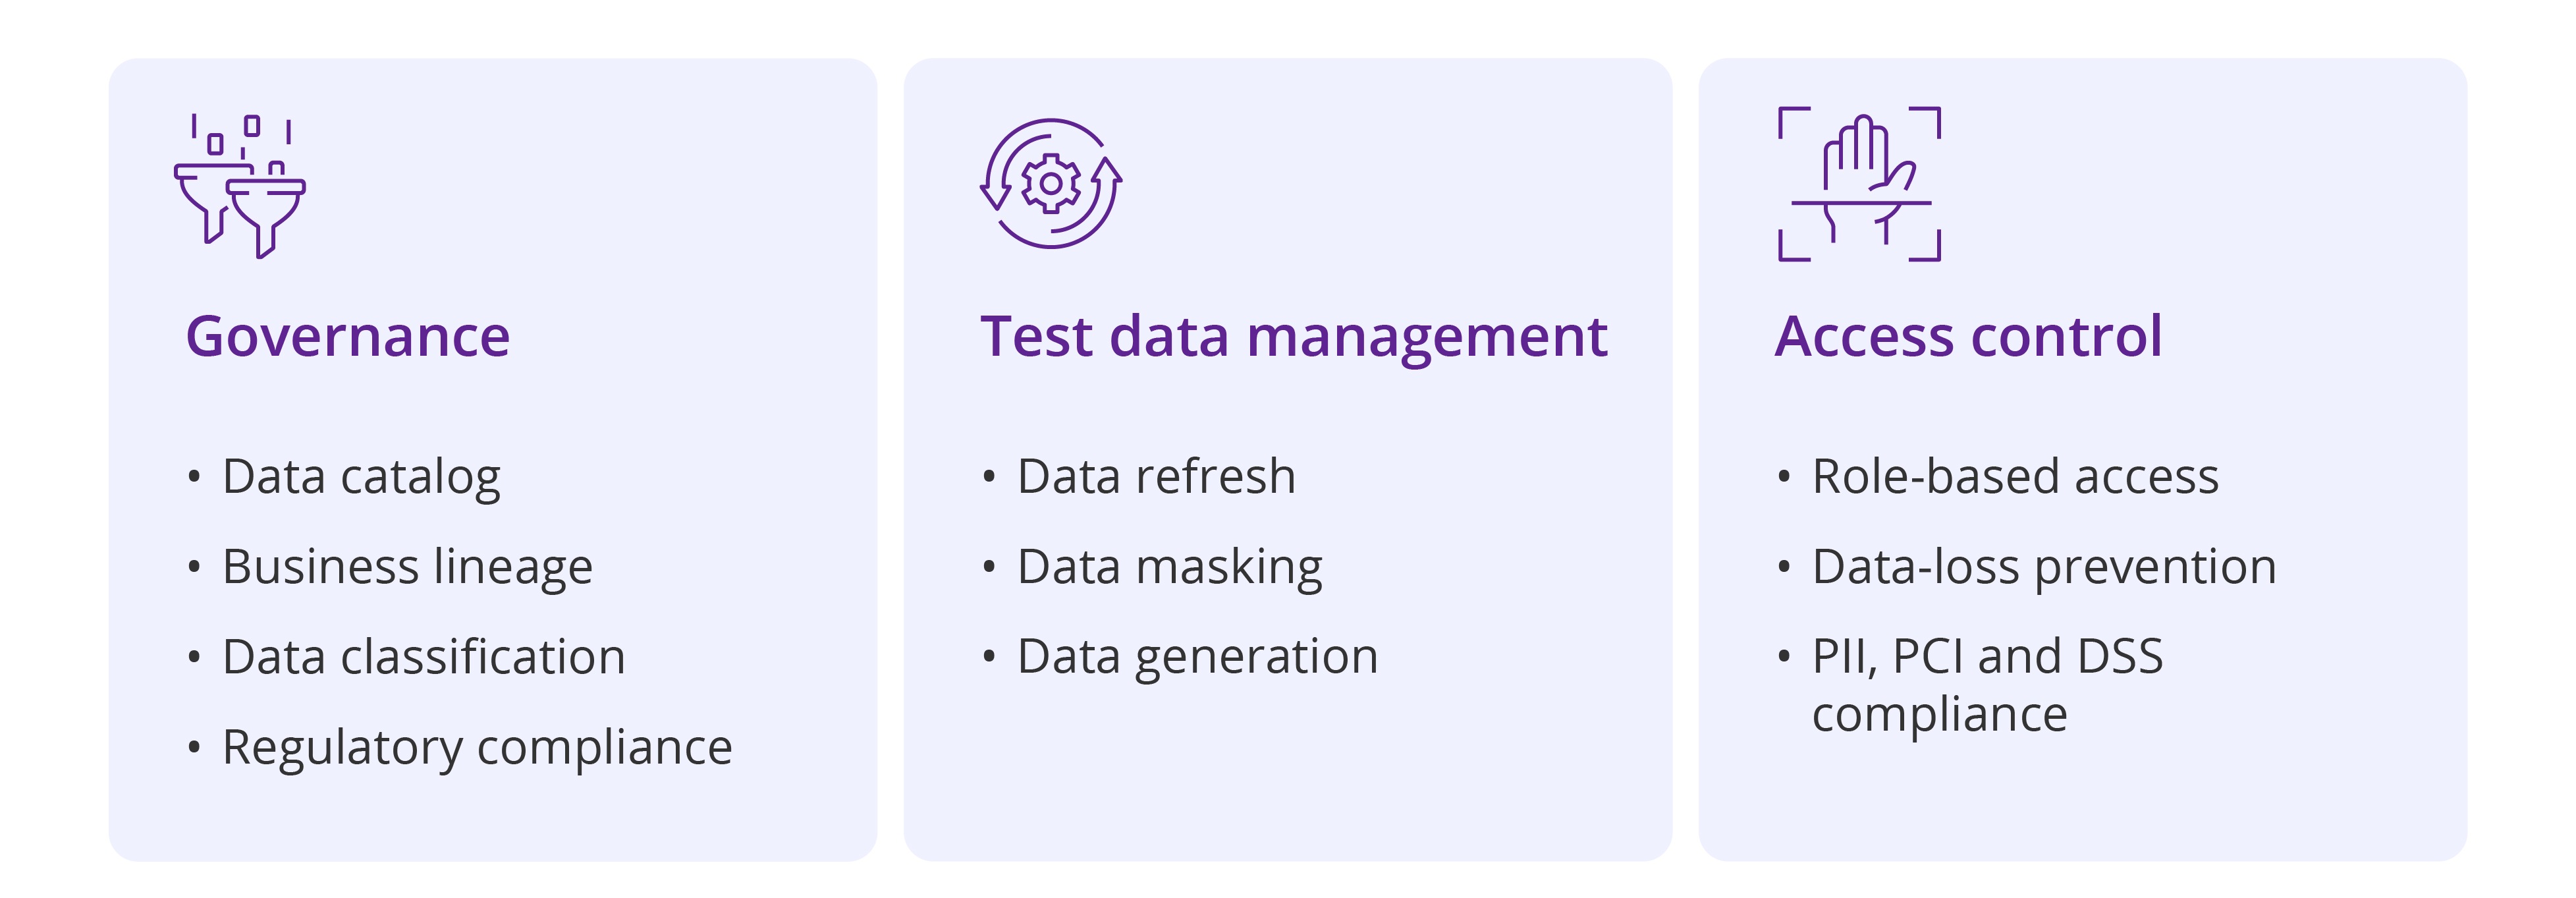
Task: Click the data funnels Governance icon
Action: 240,186
